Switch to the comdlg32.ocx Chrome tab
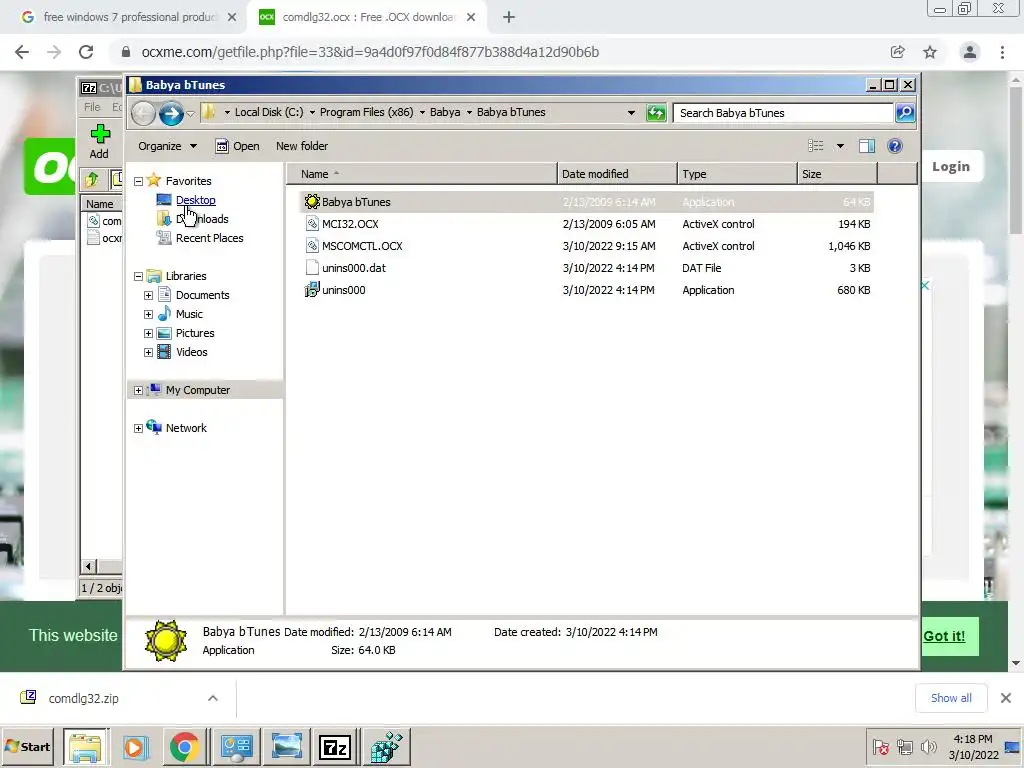The image size is (1024, 768). pos(368,17)
